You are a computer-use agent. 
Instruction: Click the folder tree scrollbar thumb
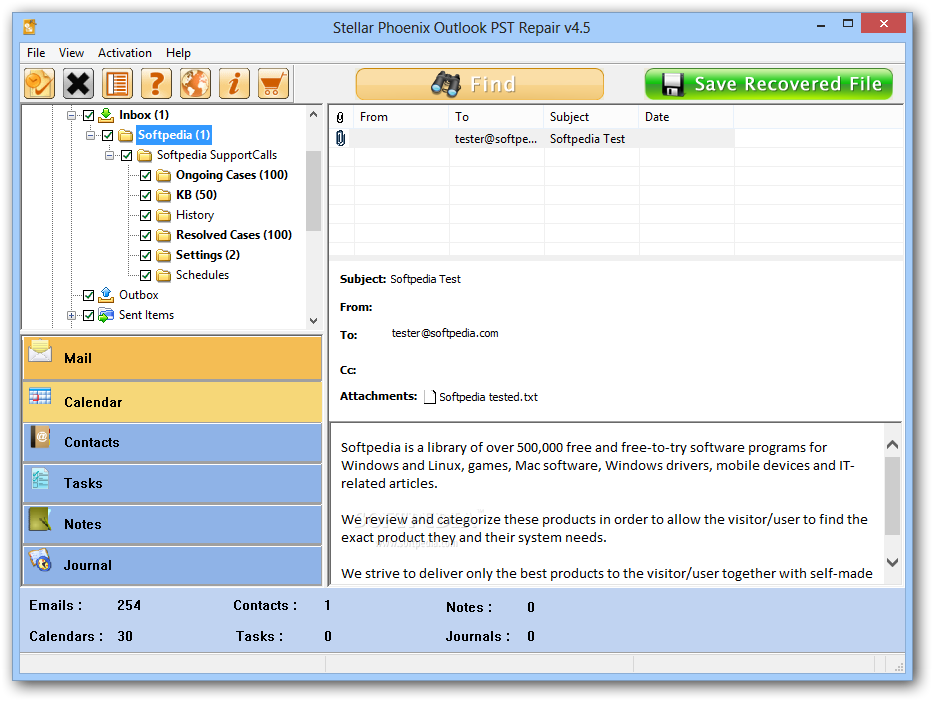pyautogui.click(x=314, y=190)
